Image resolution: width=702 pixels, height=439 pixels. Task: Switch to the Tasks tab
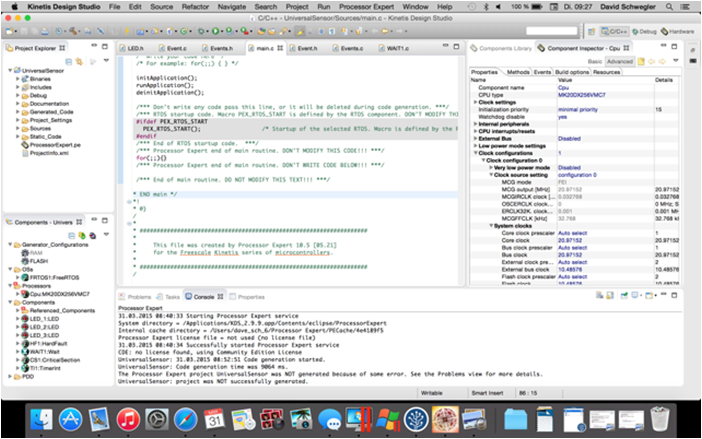[168, 297]
